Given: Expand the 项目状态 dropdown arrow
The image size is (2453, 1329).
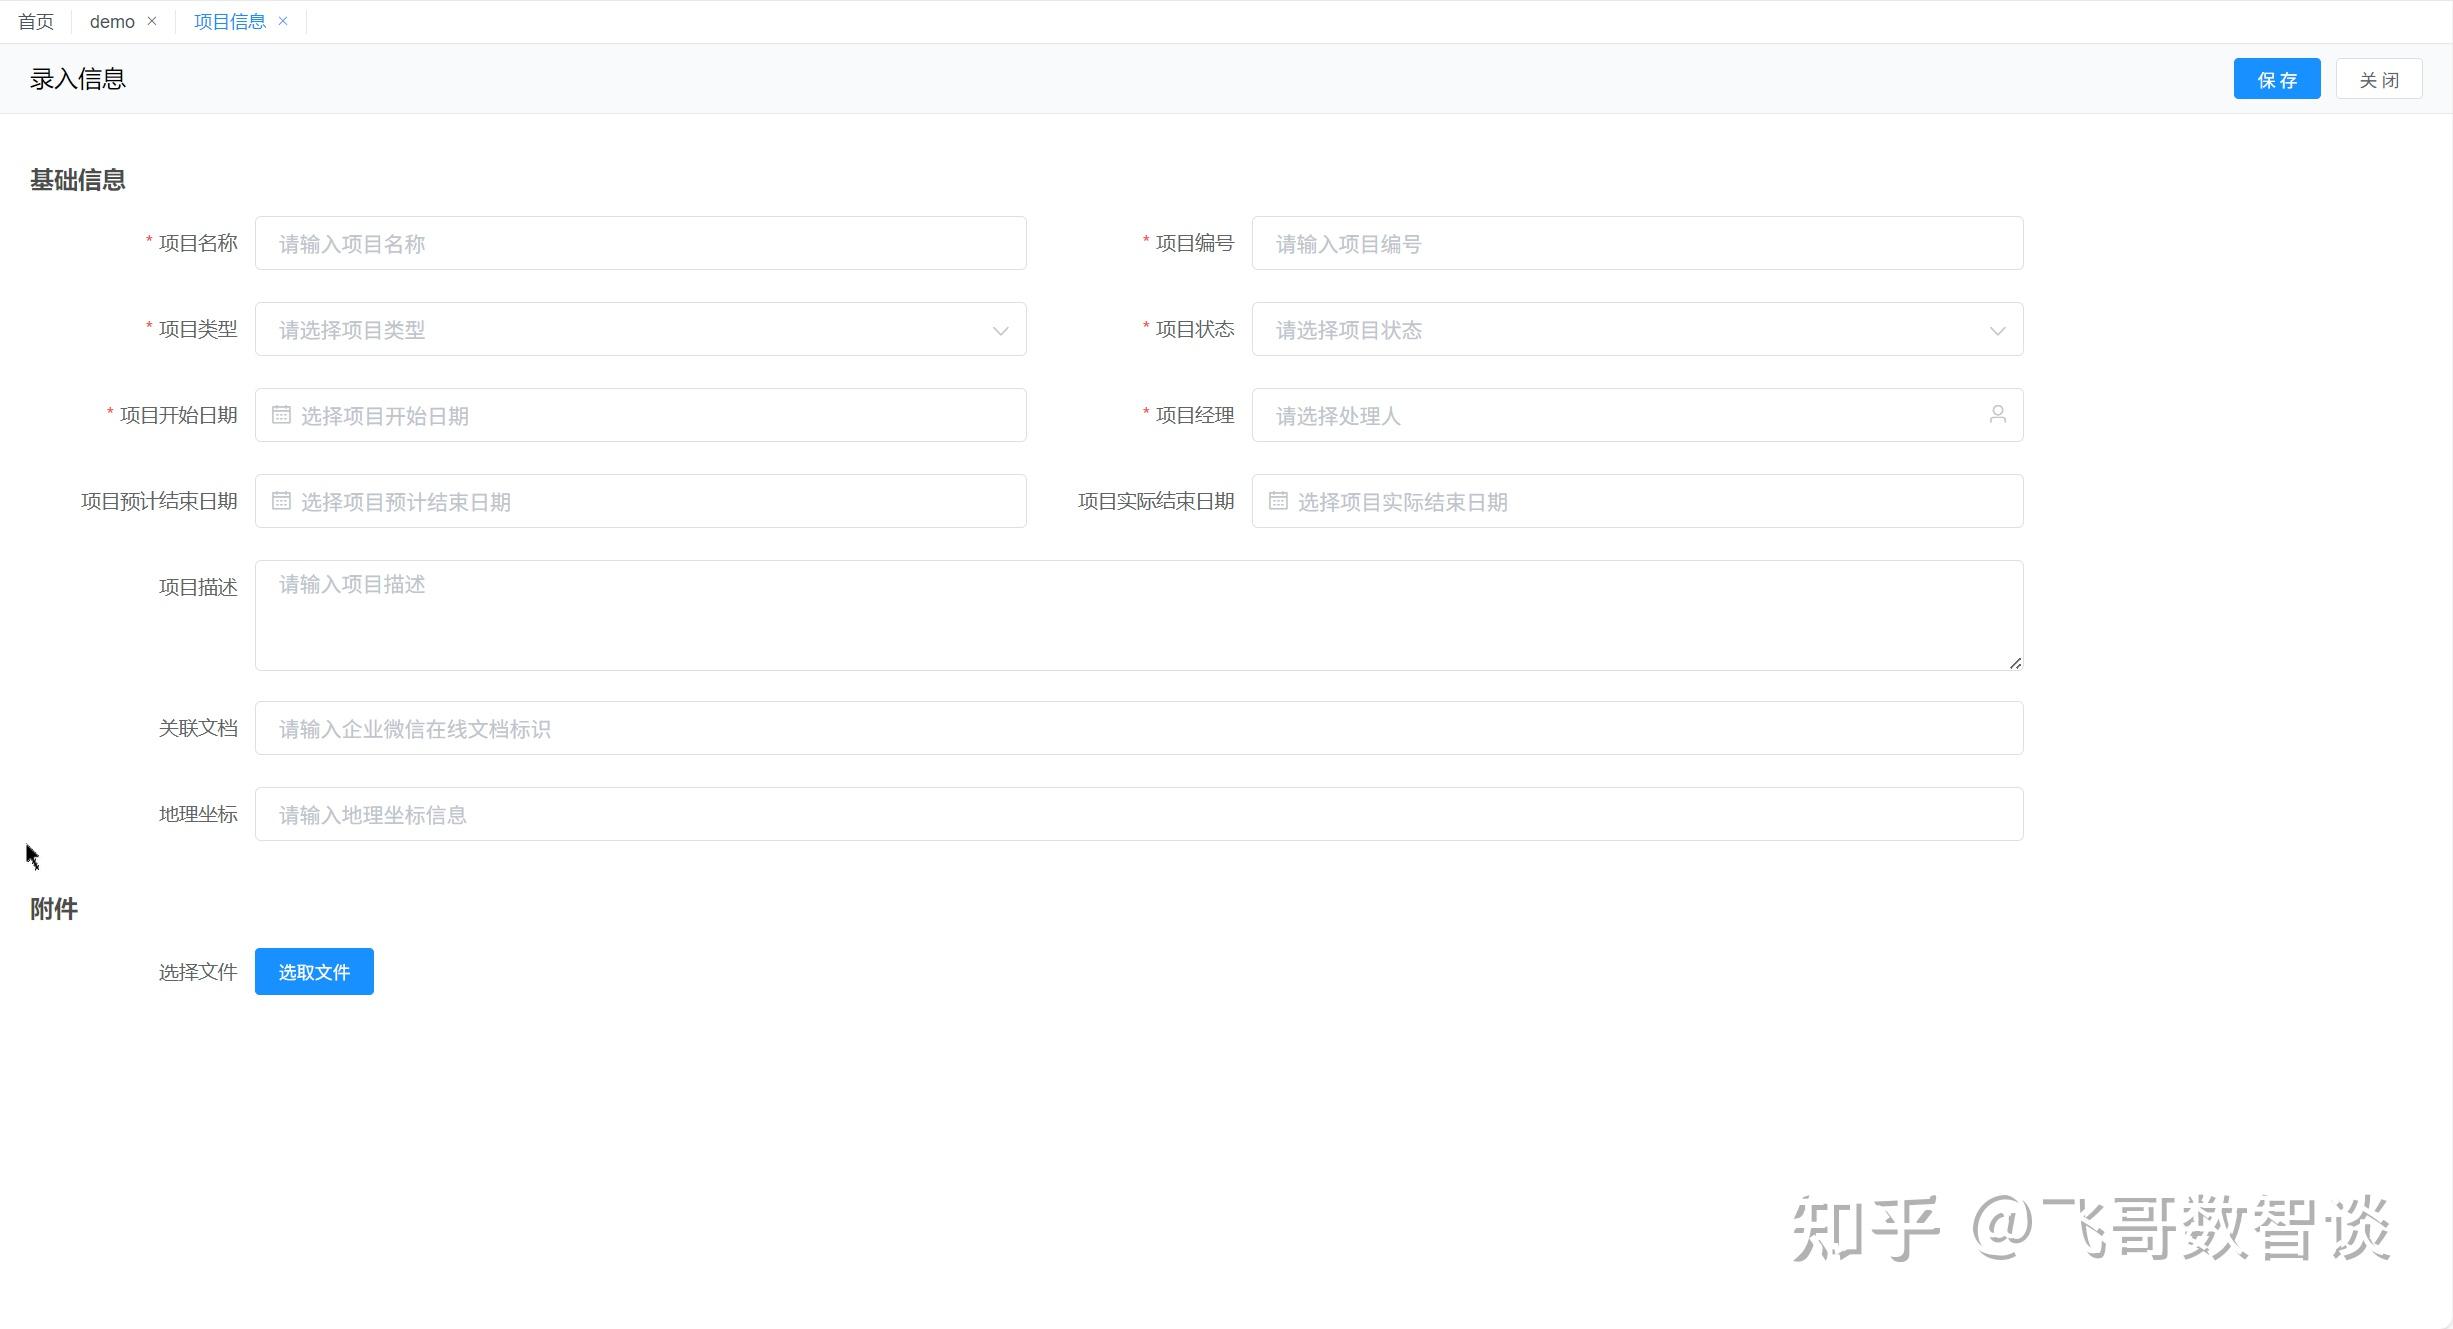Looking at the screenshot, I should pyautogui.click(x=1997, y=330).
